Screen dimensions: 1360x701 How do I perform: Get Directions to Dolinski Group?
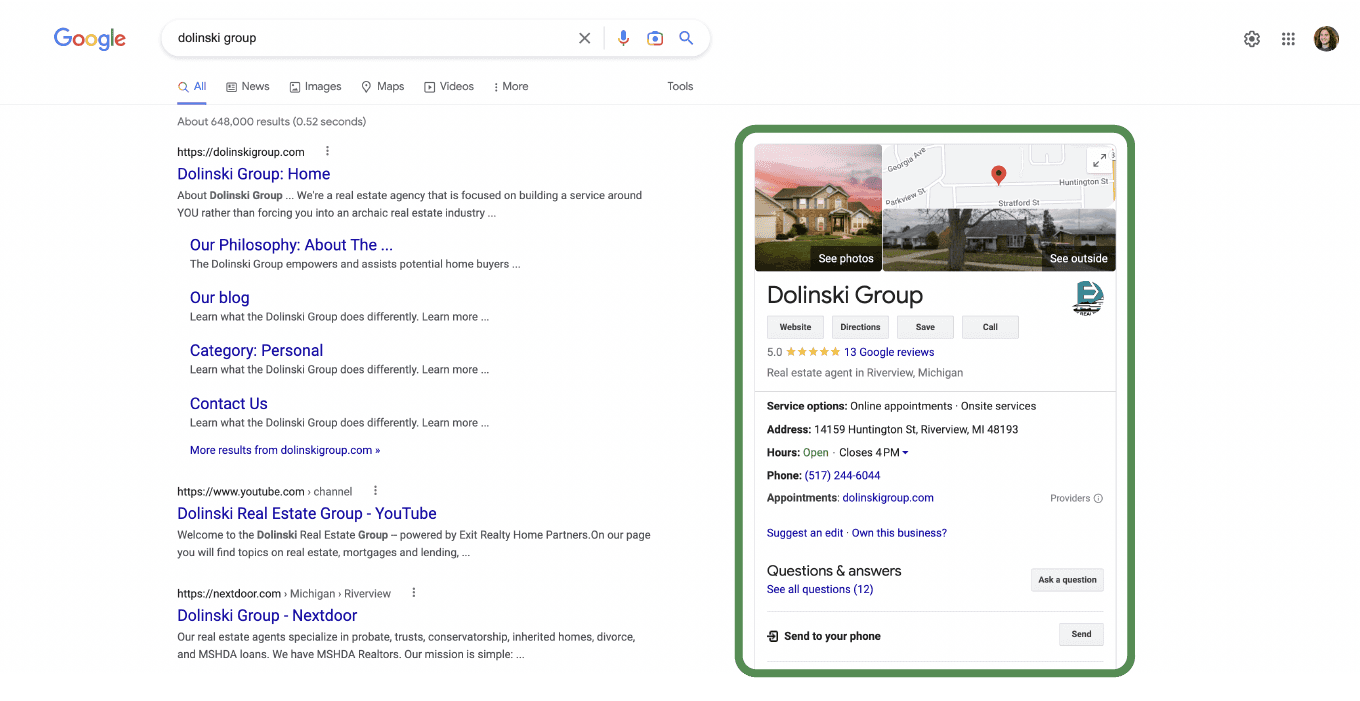(x=859, y=327)
